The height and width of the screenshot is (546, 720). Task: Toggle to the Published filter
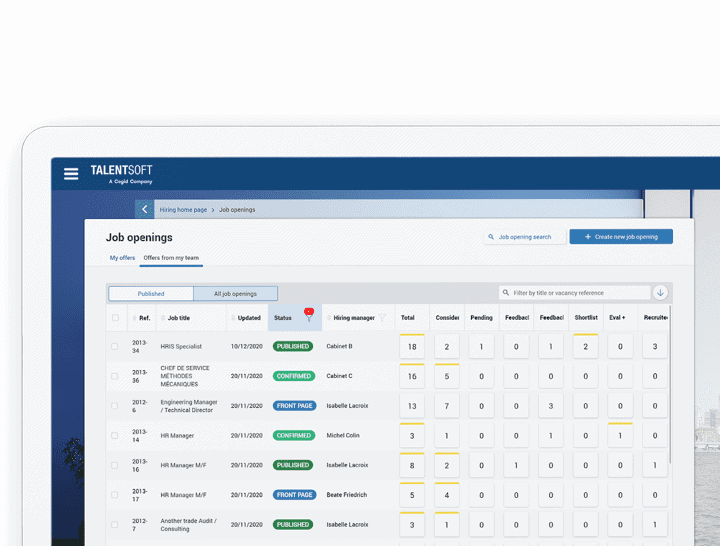point(151,294)
